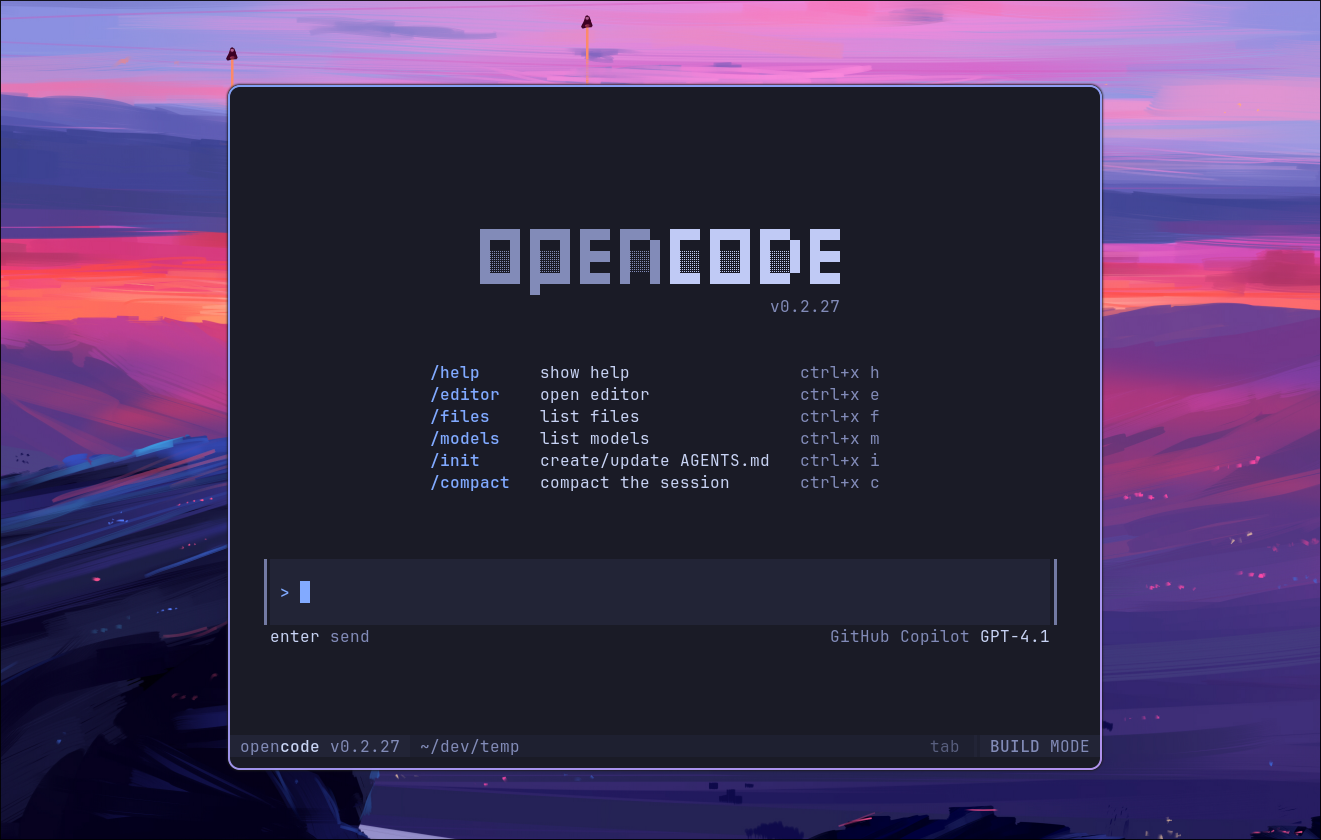Click the /init command
This screenshot has width=1321, height=840.
(455, 461)
